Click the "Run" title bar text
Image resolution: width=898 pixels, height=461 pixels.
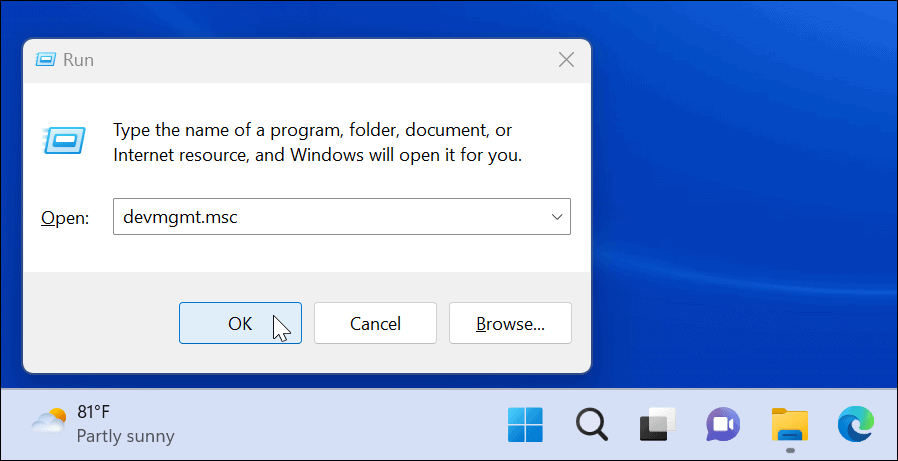click(78, 60)
